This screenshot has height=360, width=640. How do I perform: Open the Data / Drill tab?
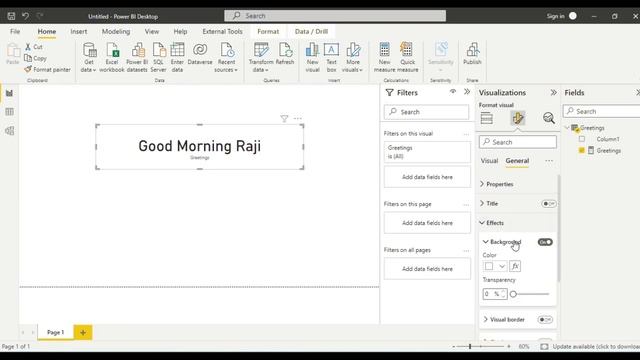[x=311, y=31]
